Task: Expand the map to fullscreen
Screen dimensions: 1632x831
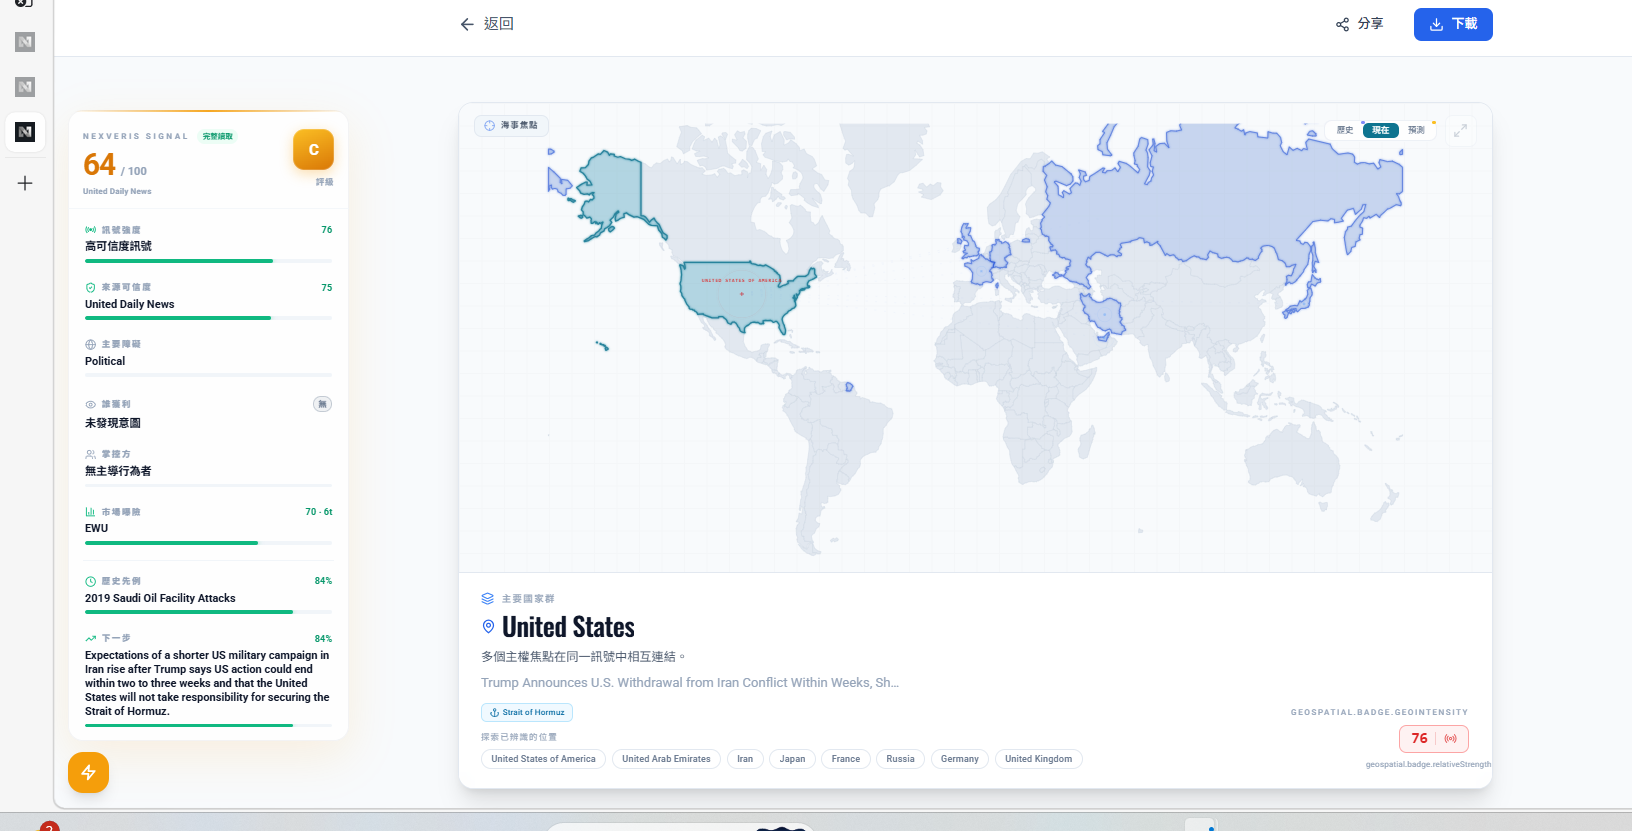Action: click(1460, 130)
